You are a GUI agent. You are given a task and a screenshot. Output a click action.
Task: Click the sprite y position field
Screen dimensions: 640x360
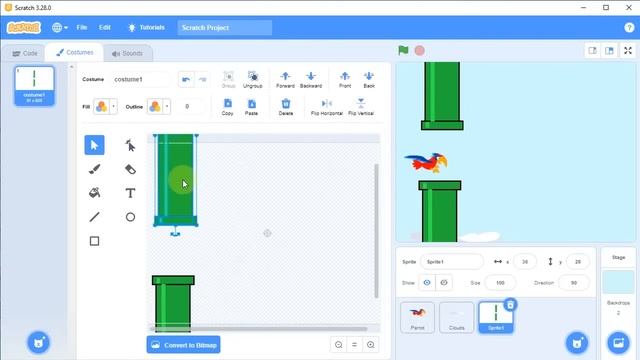(x=578, y=262)
